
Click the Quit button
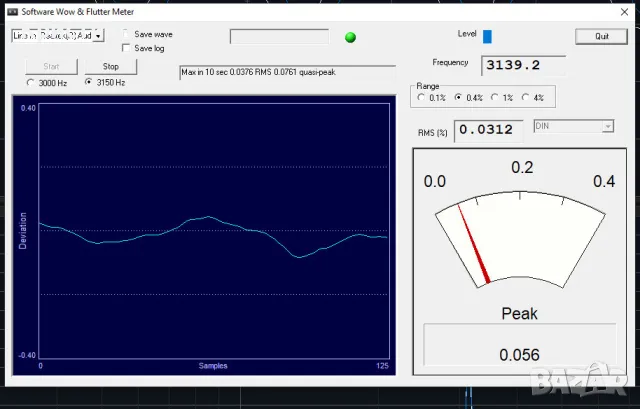coord(601,36)
